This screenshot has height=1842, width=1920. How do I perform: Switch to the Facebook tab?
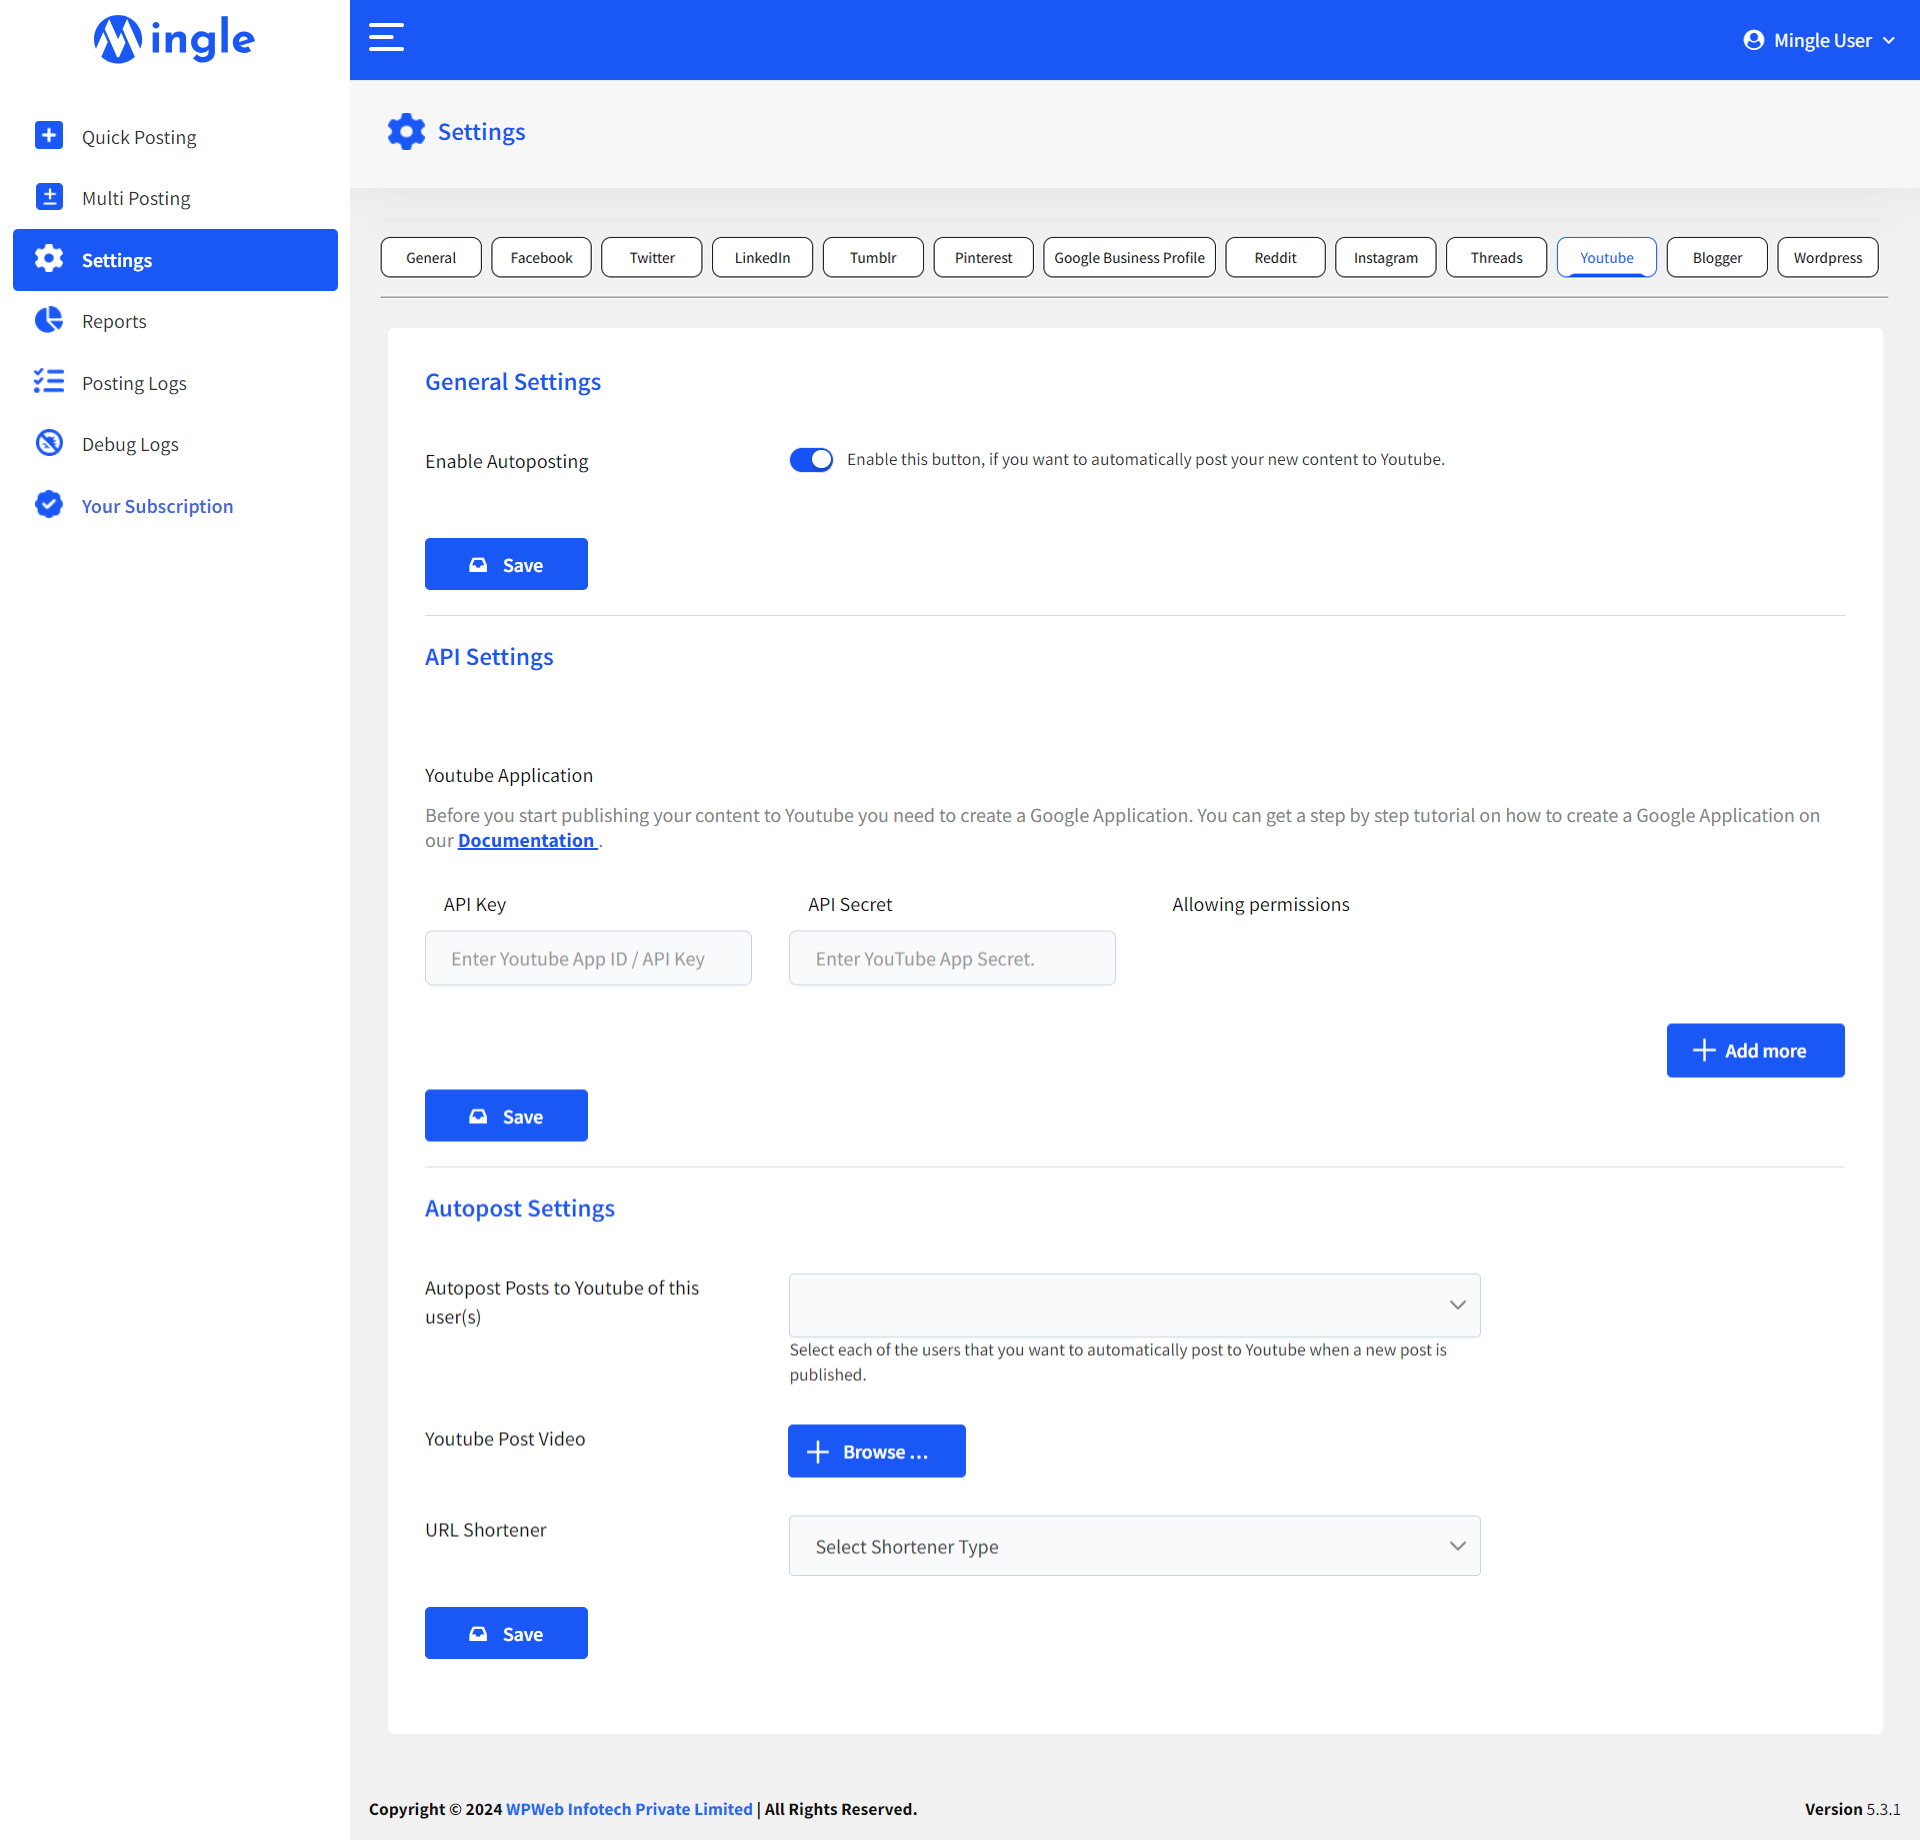point(541,257)
